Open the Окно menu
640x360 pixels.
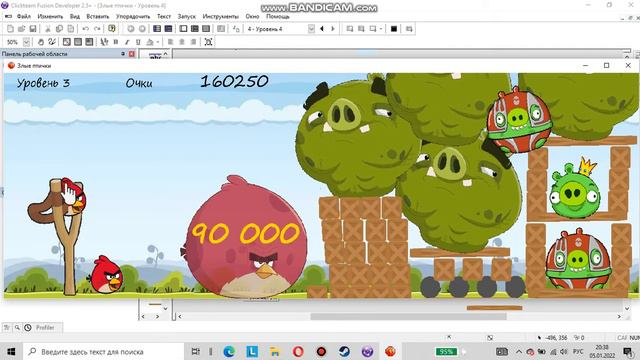(x=252, y=16)
